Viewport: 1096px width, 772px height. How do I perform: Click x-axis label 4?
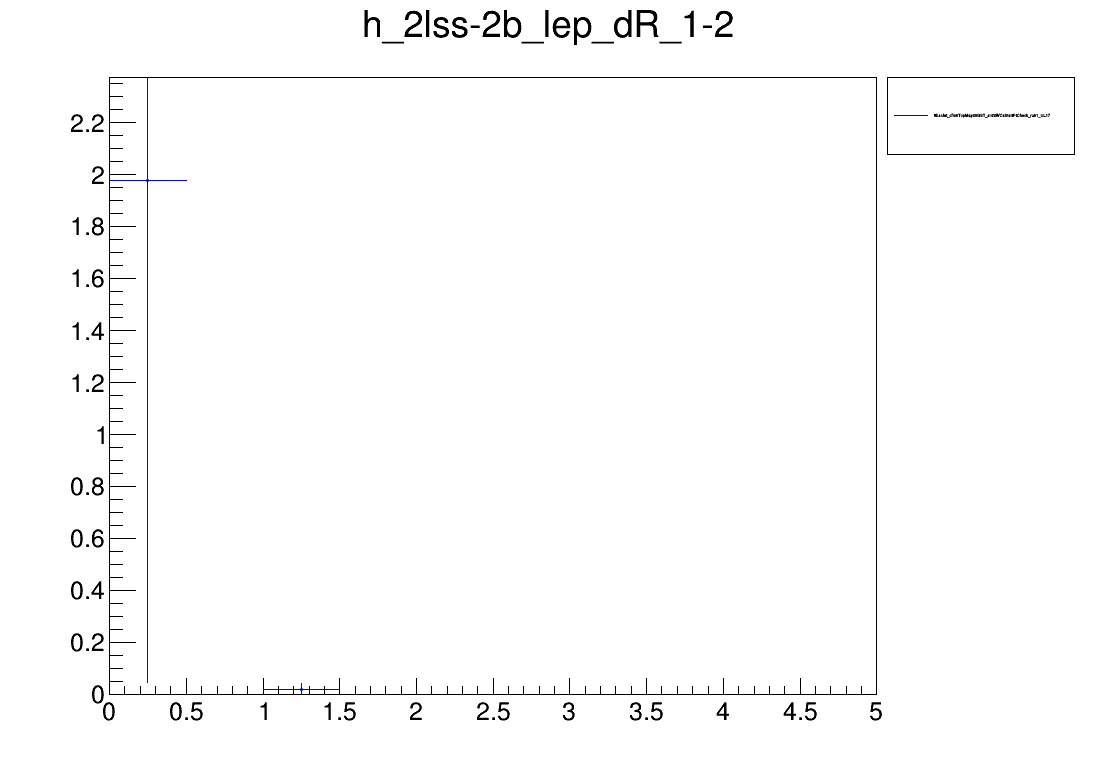pyautogui.click(x=723, y=713)
